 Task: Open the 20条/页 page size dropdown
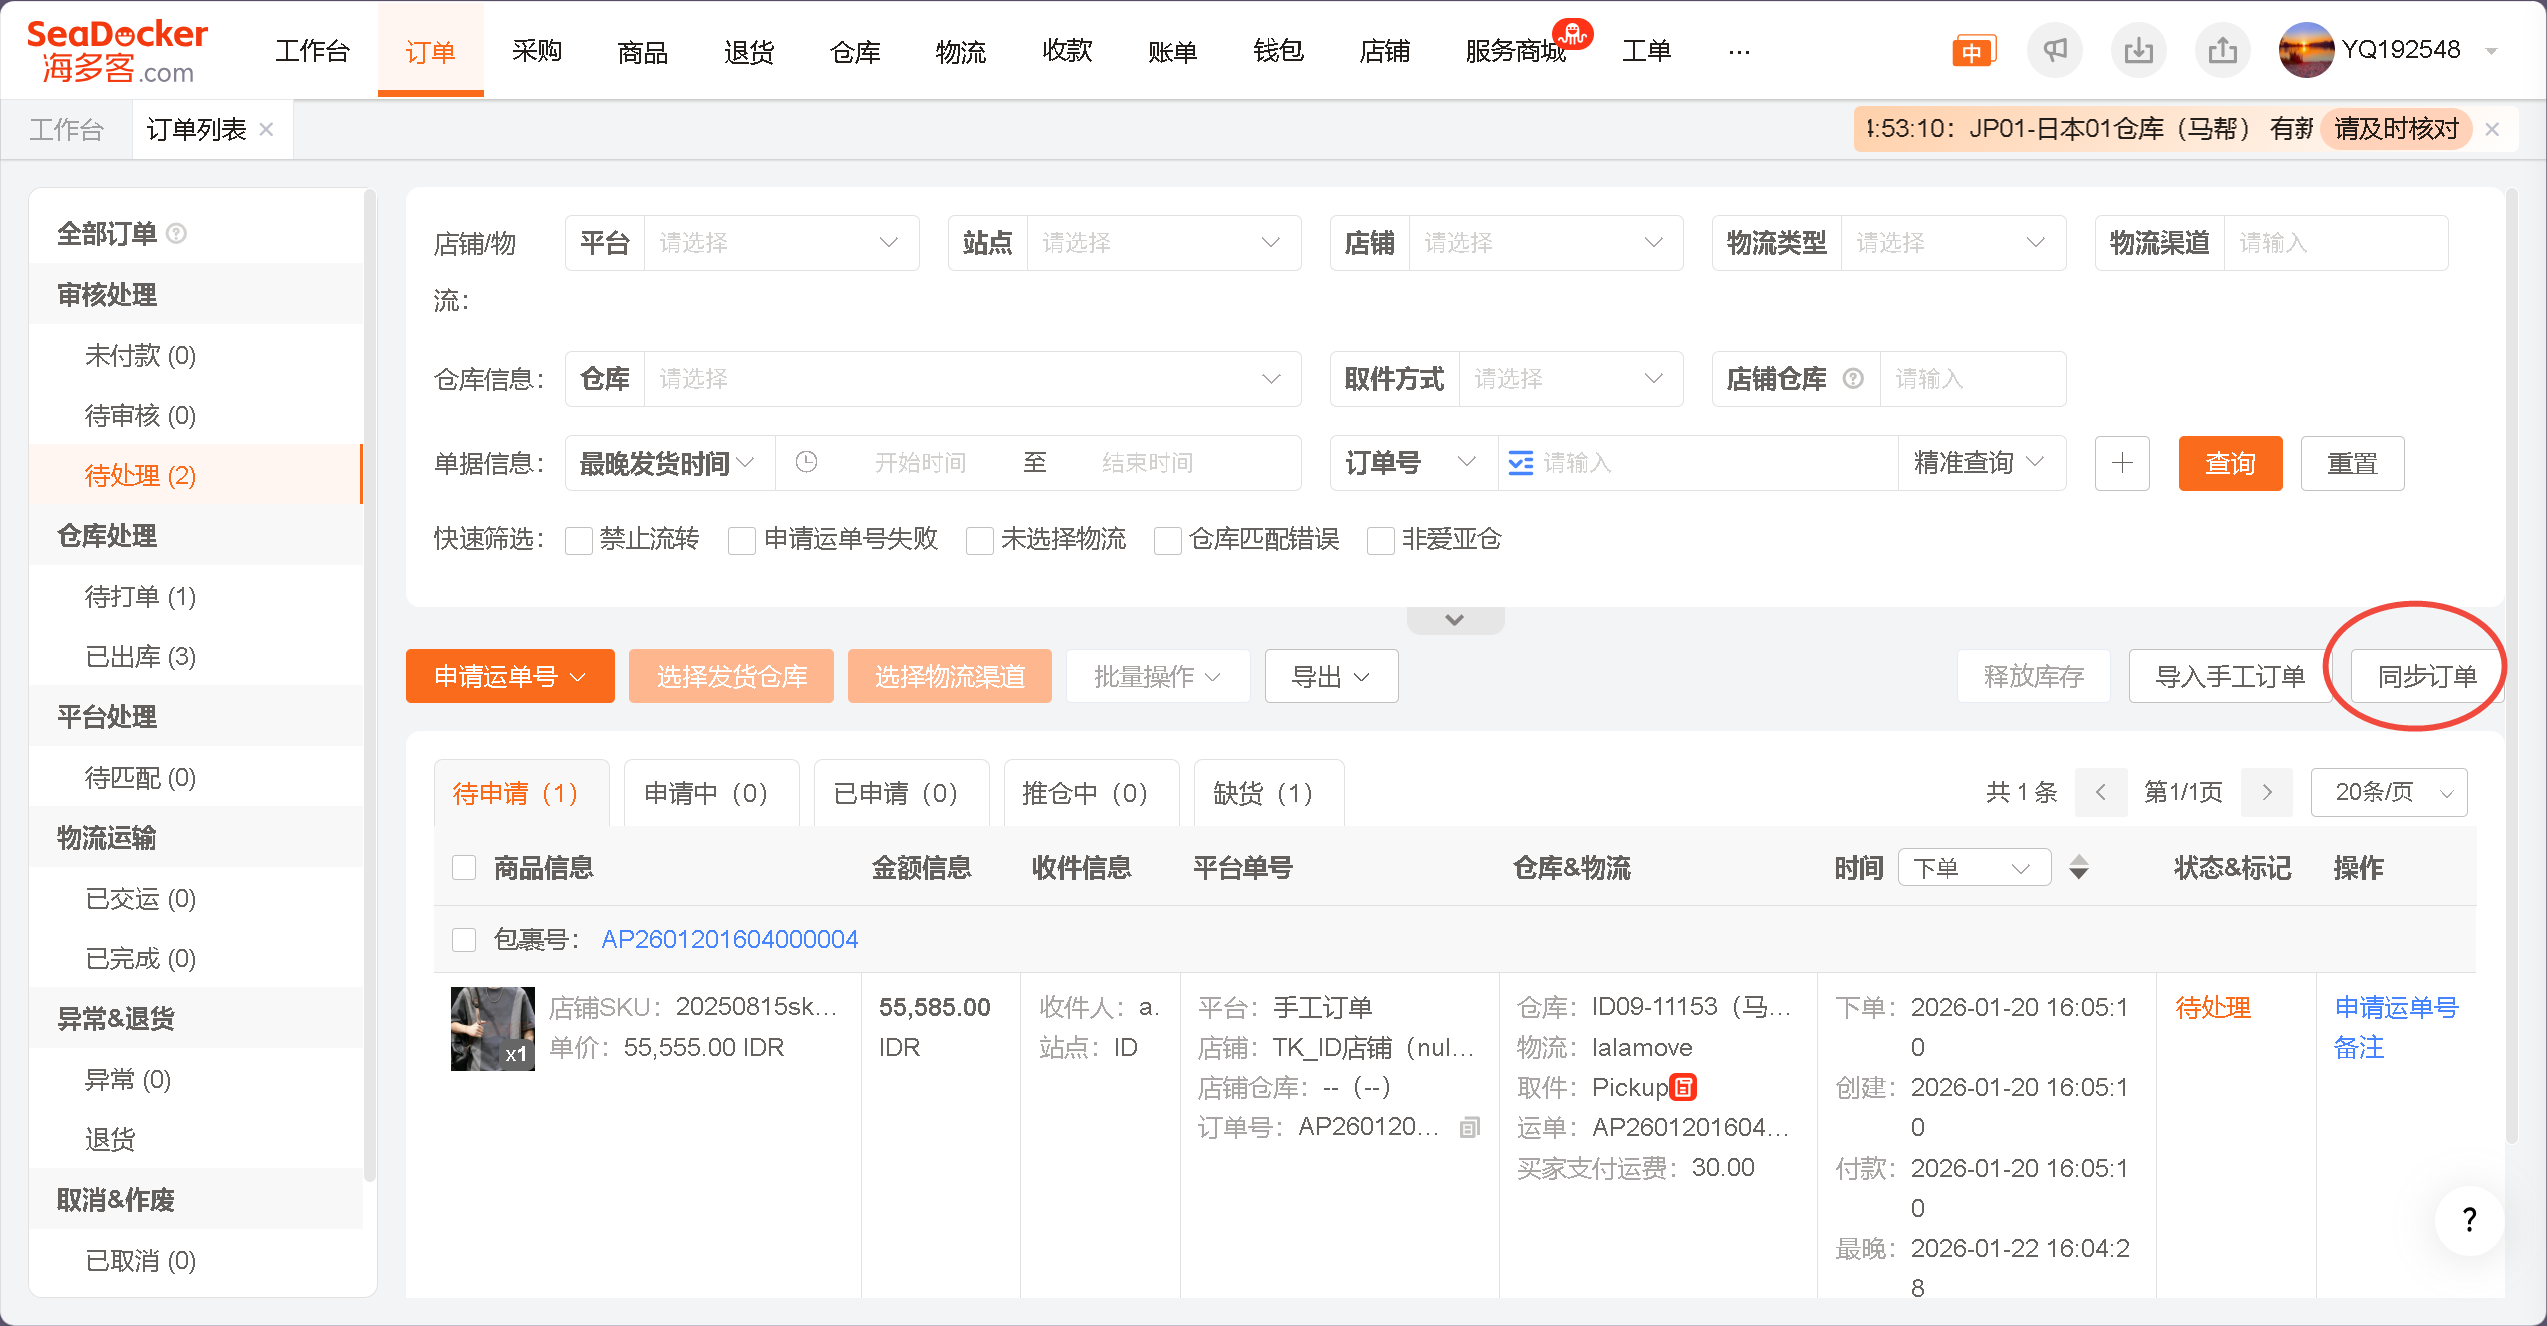(x=2389, y=793)
